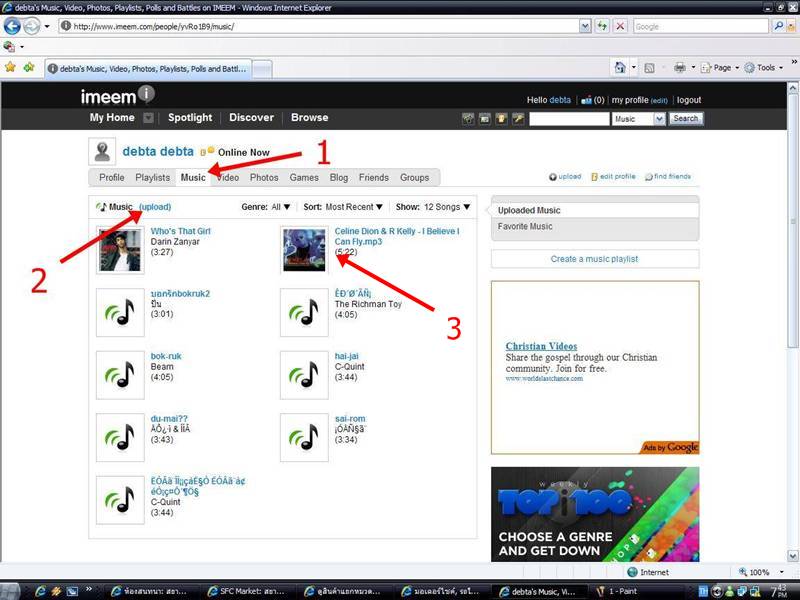Image resolution: width=800 pixels, height=600 pixels.
Task: Click the Internet zone globe in status bar
Action: pos(632,572)
